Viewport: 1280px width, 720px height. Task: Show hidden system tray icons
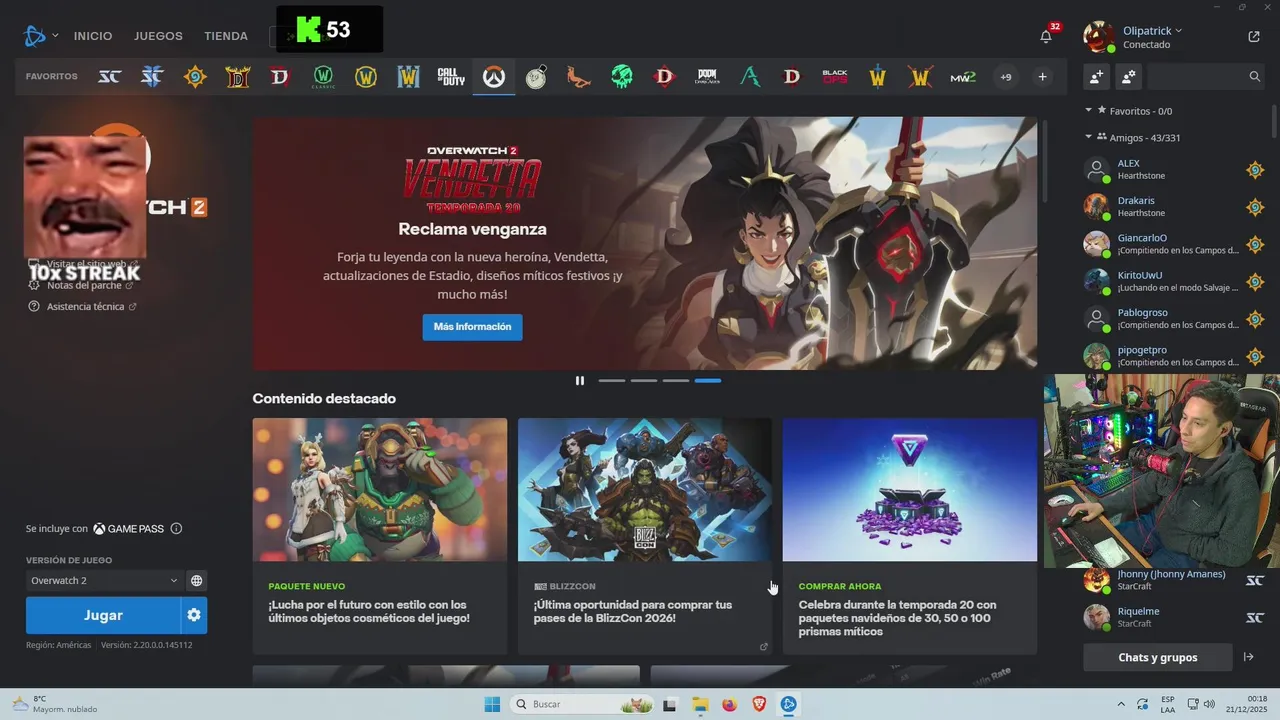click(x=1120, y=704)
